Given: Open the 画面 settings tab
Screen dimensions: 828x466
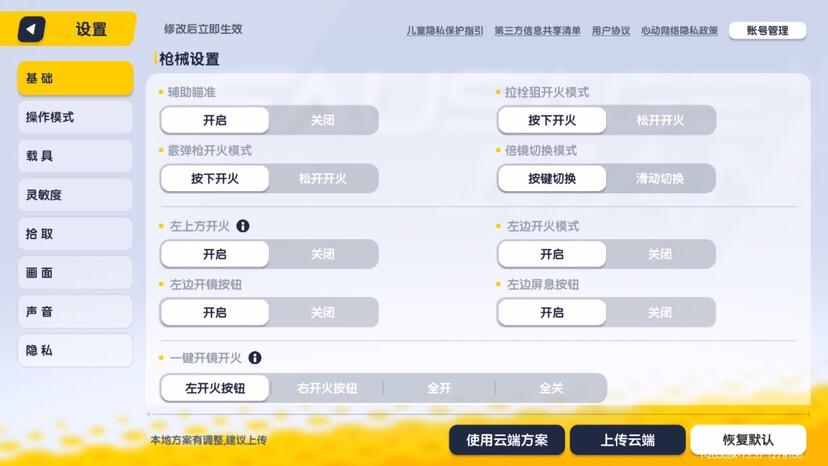Looking at the screenshot, I should pos(75,273).
